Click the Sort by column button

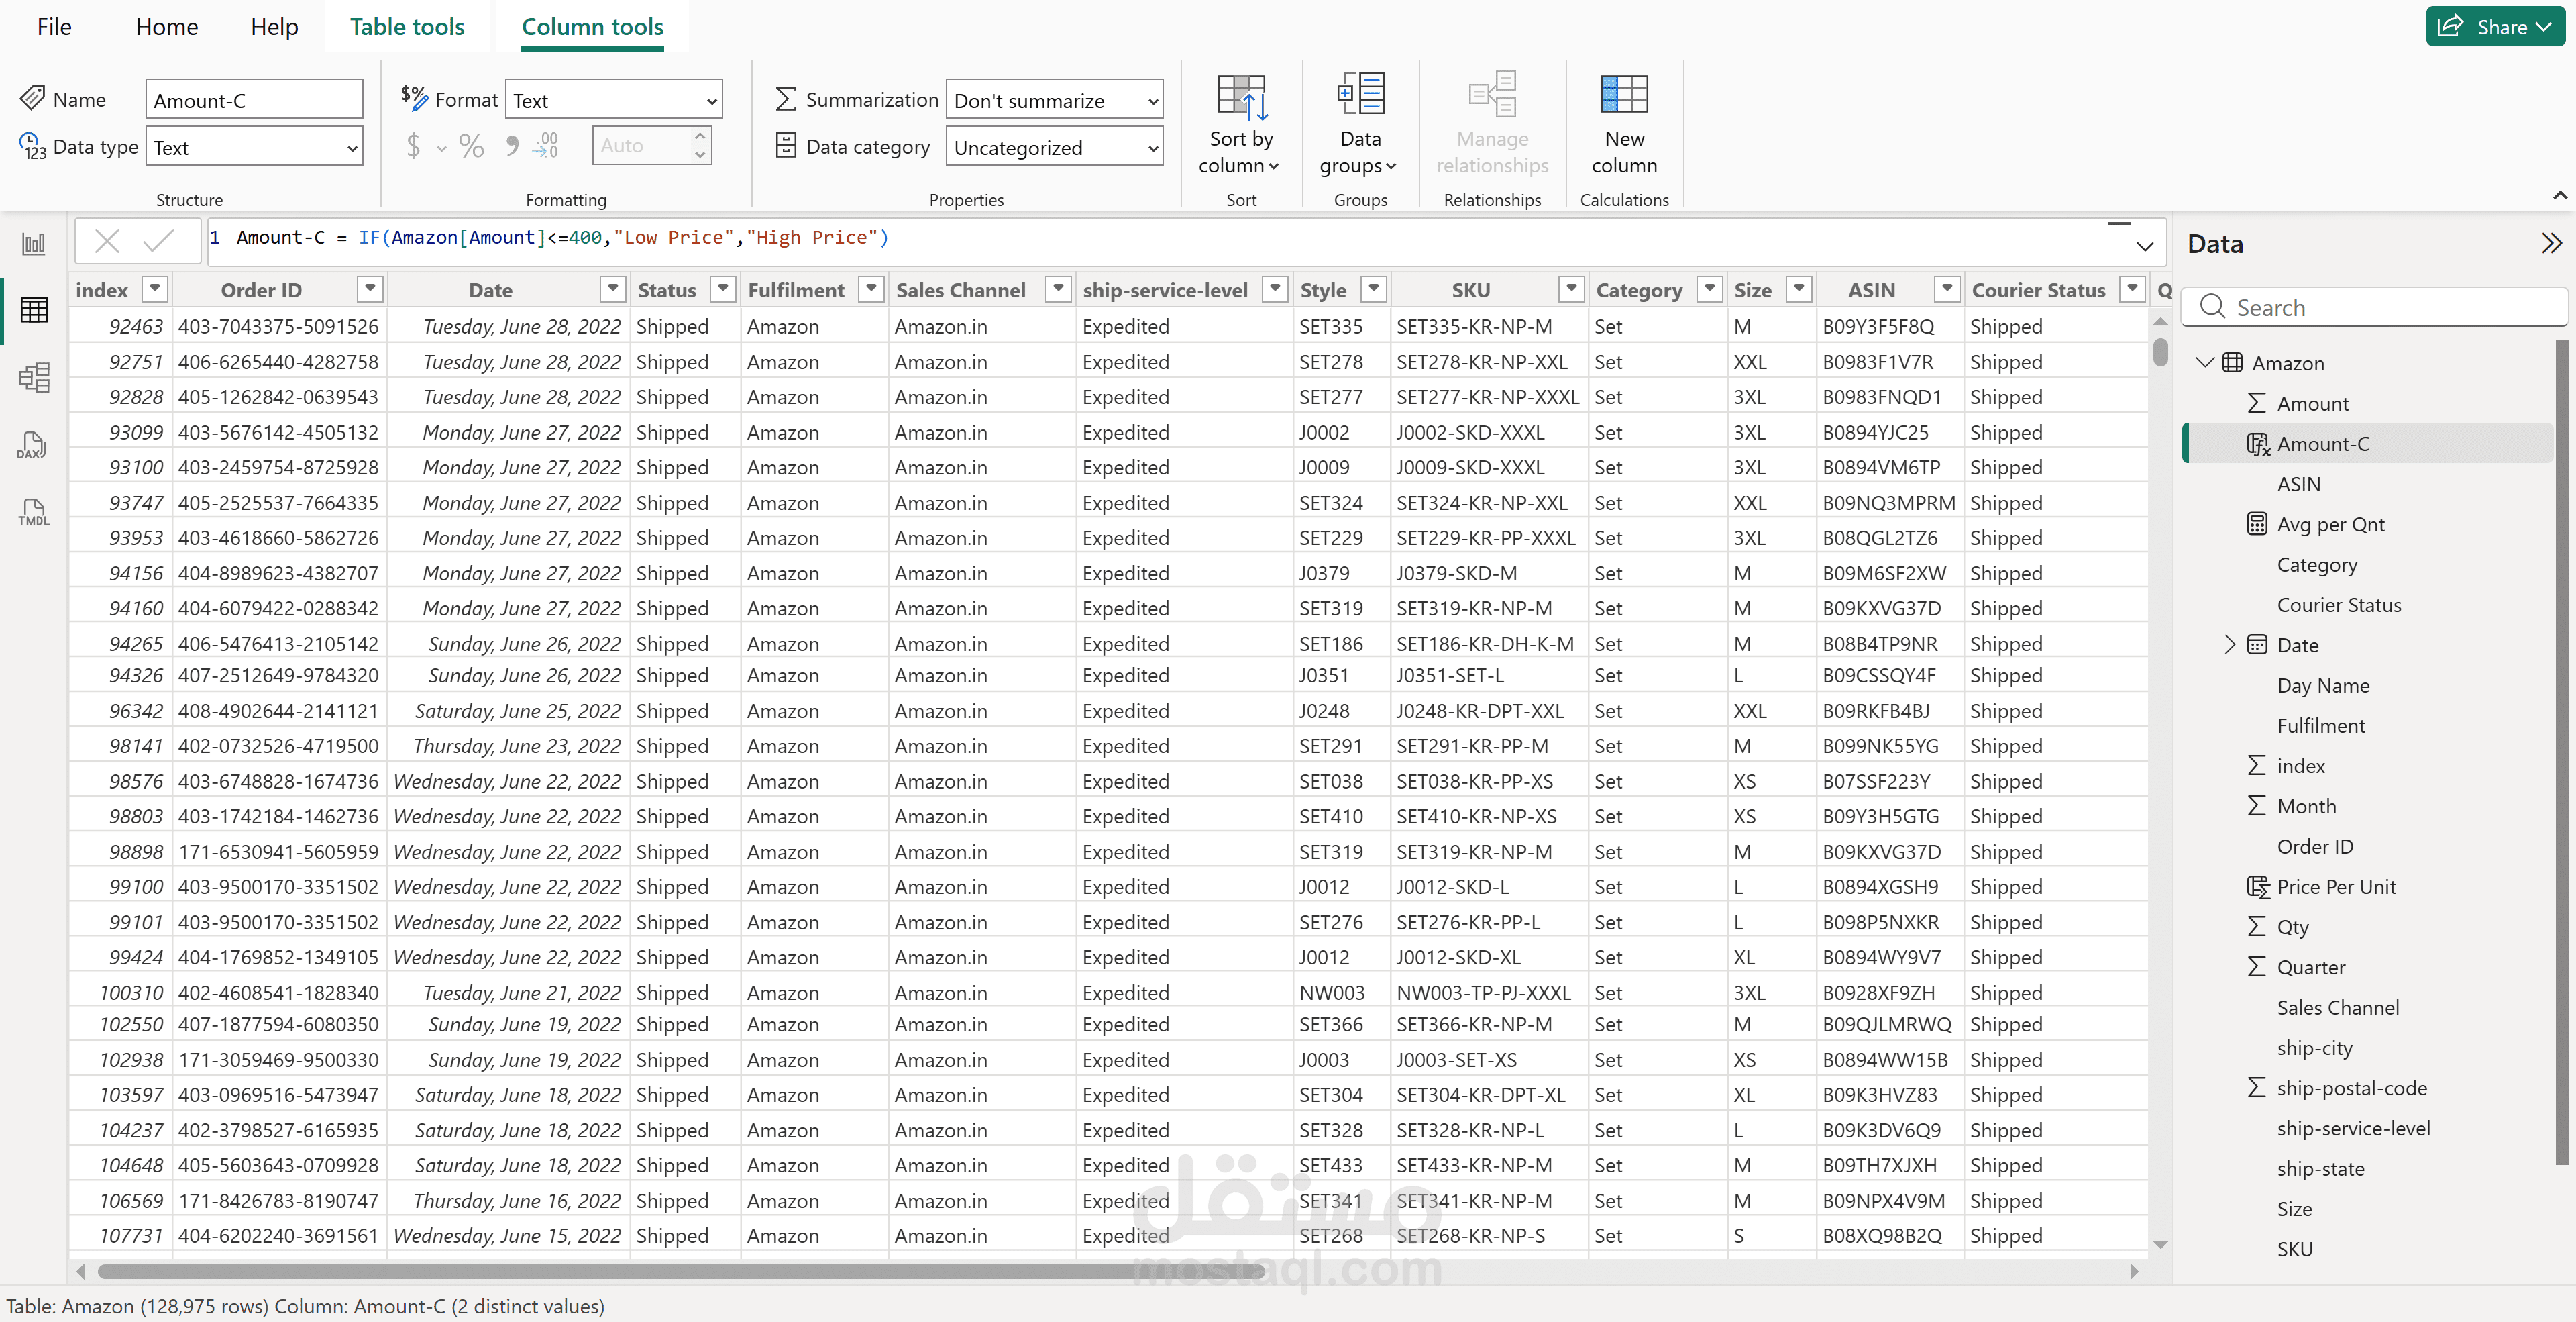click(x=1240, y=124)
